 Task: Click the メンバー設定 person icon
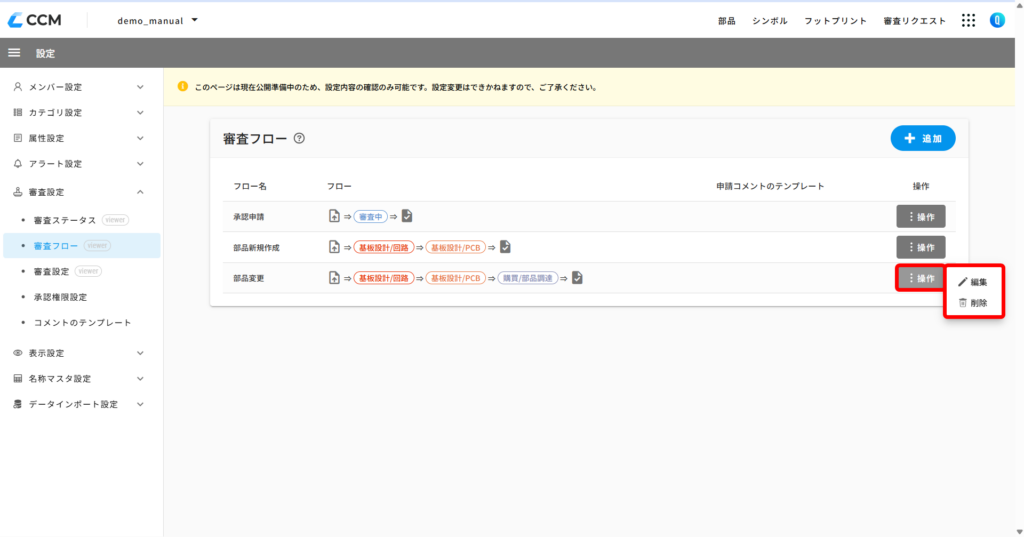[x=18, y=86]
